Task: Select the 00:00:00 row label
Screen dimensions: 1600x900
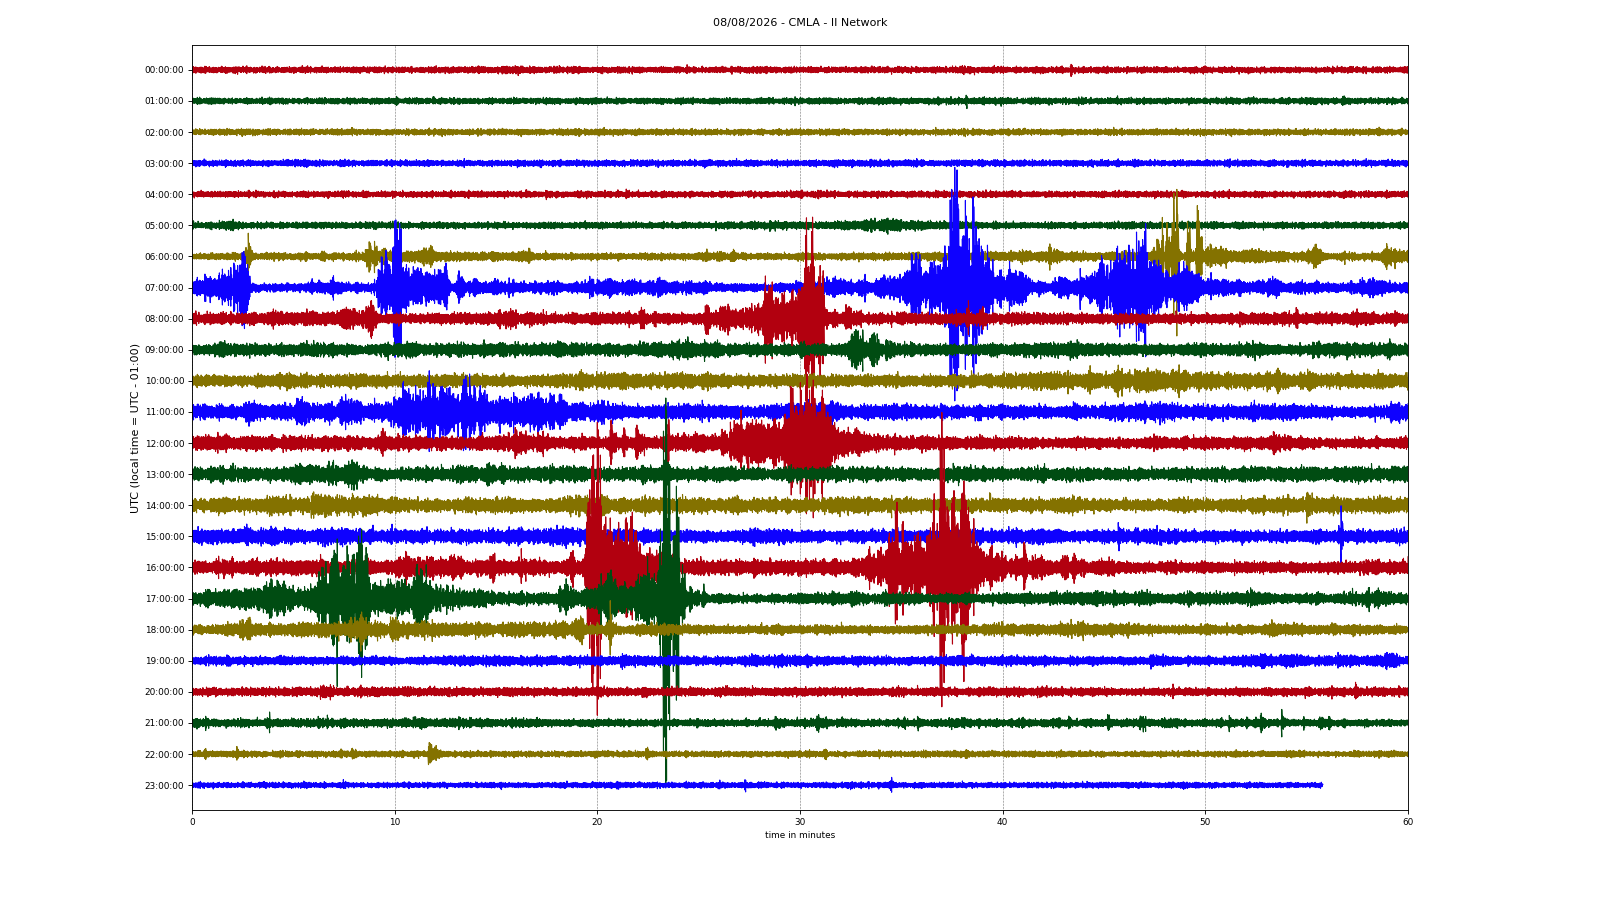Action: [x=164, y=70]
